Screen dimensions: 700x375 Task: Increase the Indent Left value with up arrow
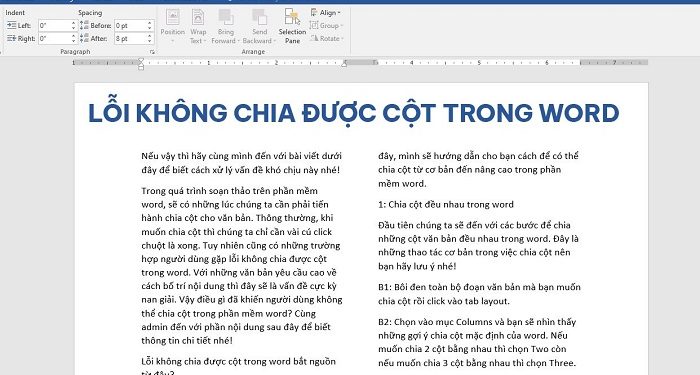point(74,23)
